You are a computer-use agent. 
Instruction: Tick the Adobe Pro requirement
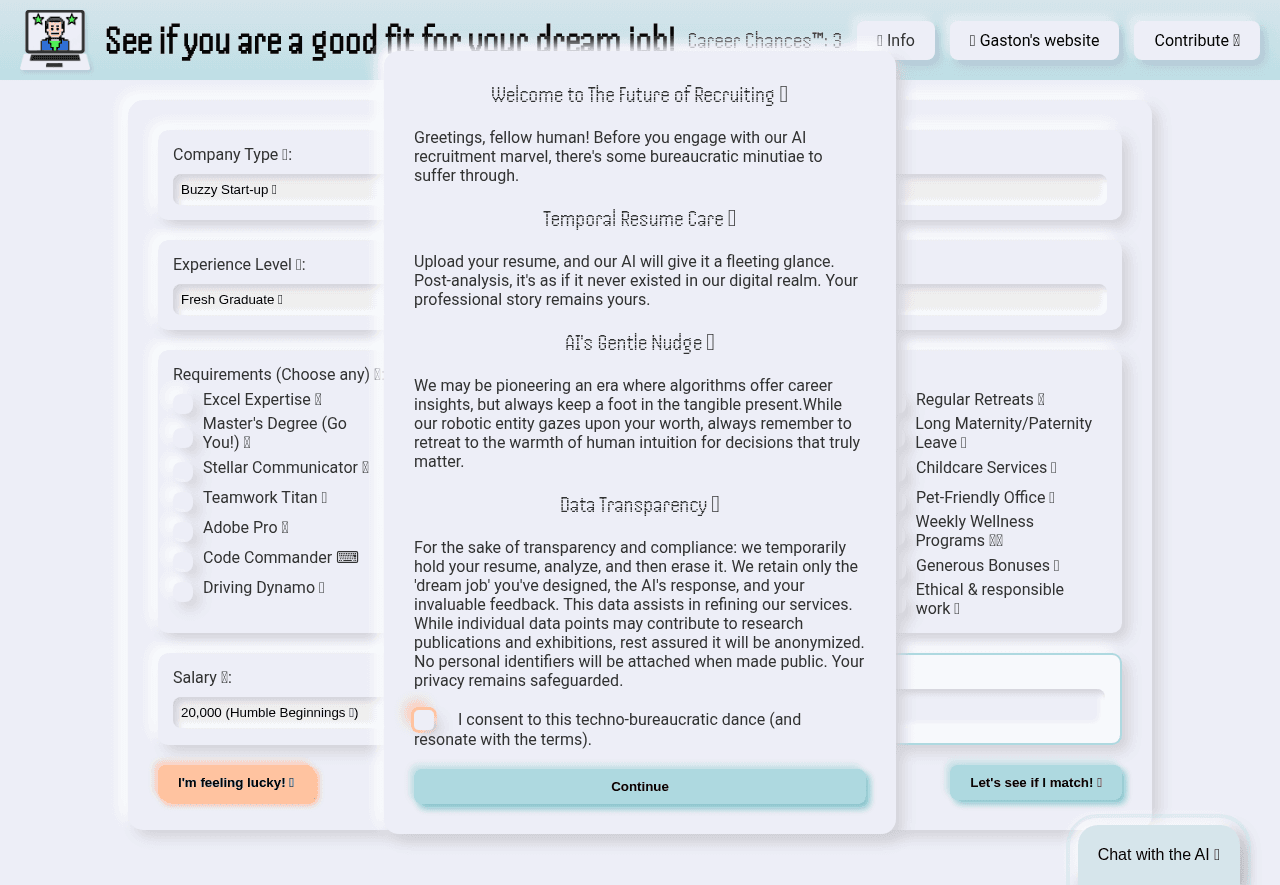[x=182, y=529]
